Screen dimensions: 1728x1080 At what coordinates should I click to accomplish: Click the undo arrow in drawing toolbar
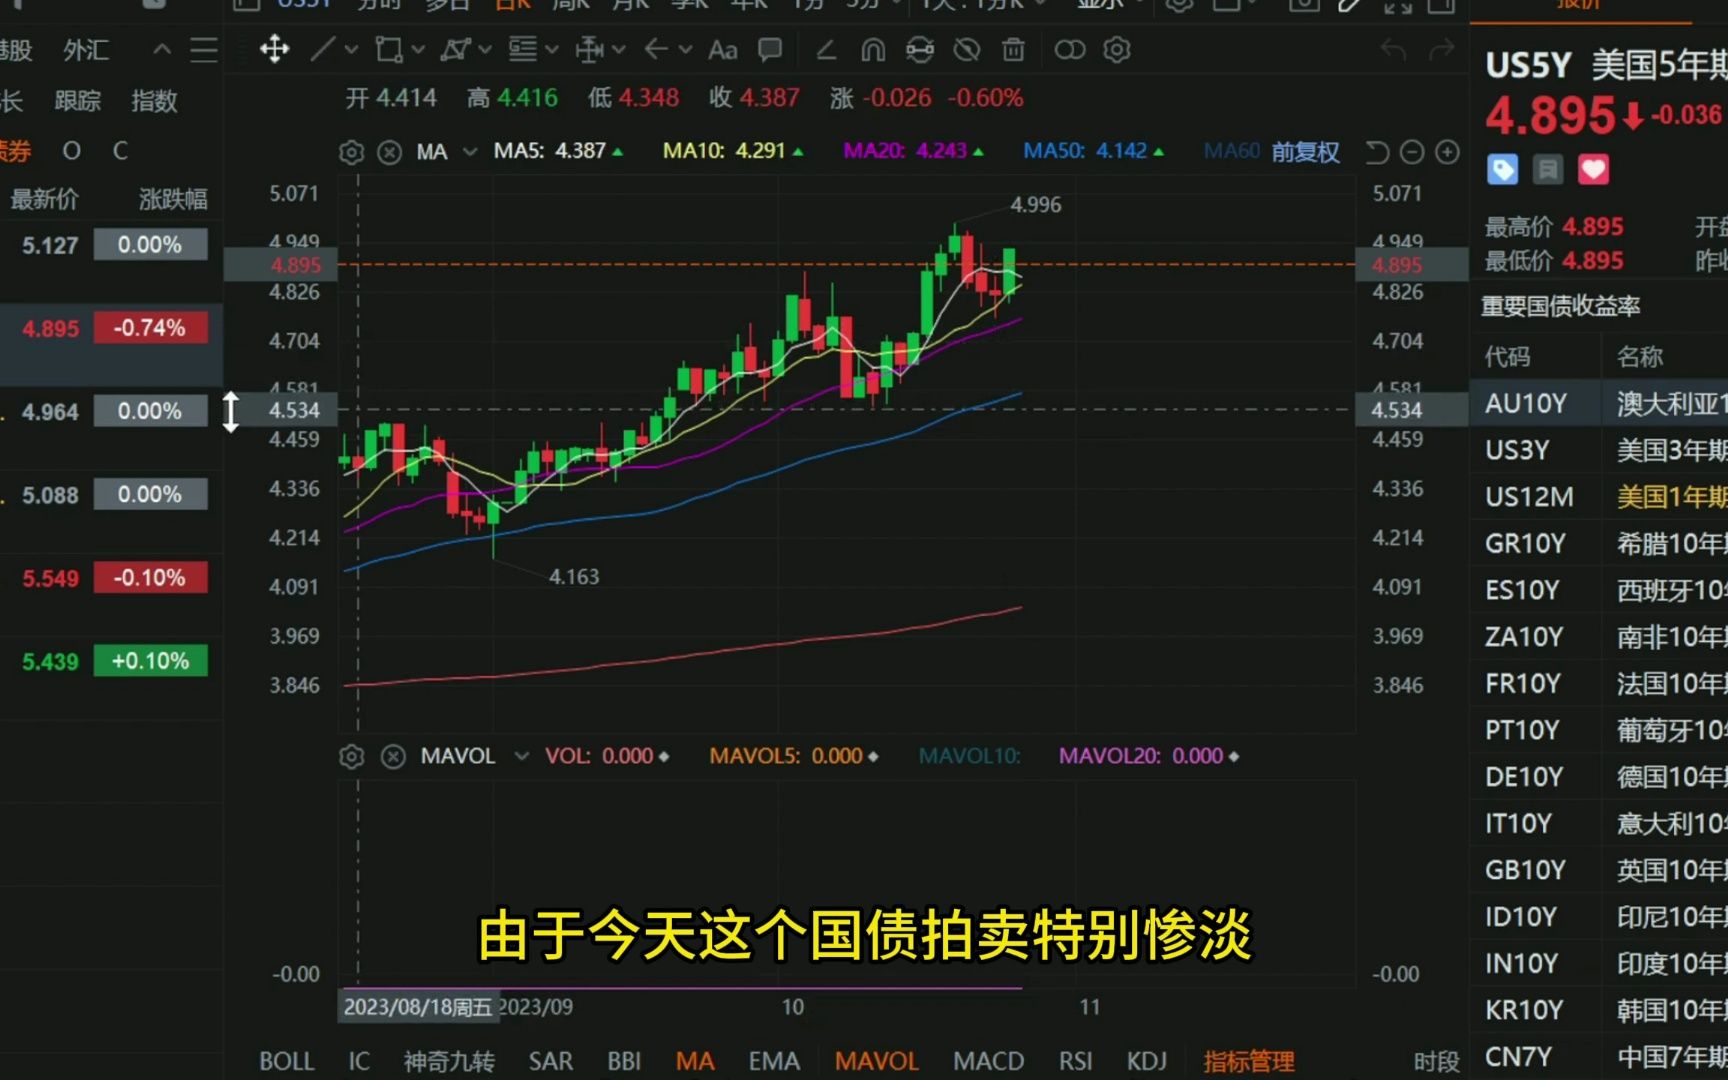pyautogui.click(x=1393, y=49)
